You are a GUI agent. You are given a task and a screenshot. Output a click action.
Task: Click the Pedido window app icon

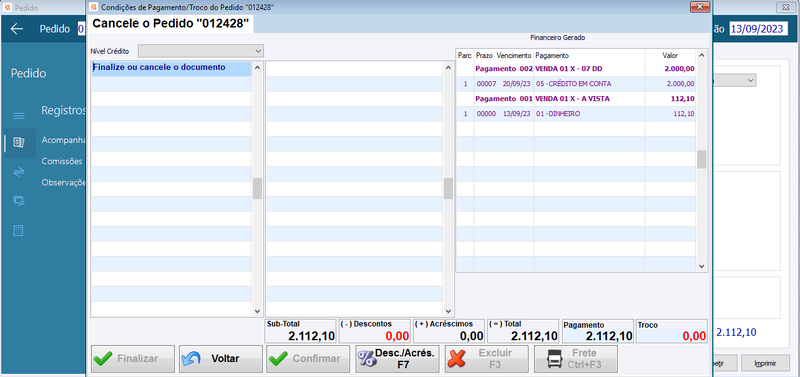7,8
